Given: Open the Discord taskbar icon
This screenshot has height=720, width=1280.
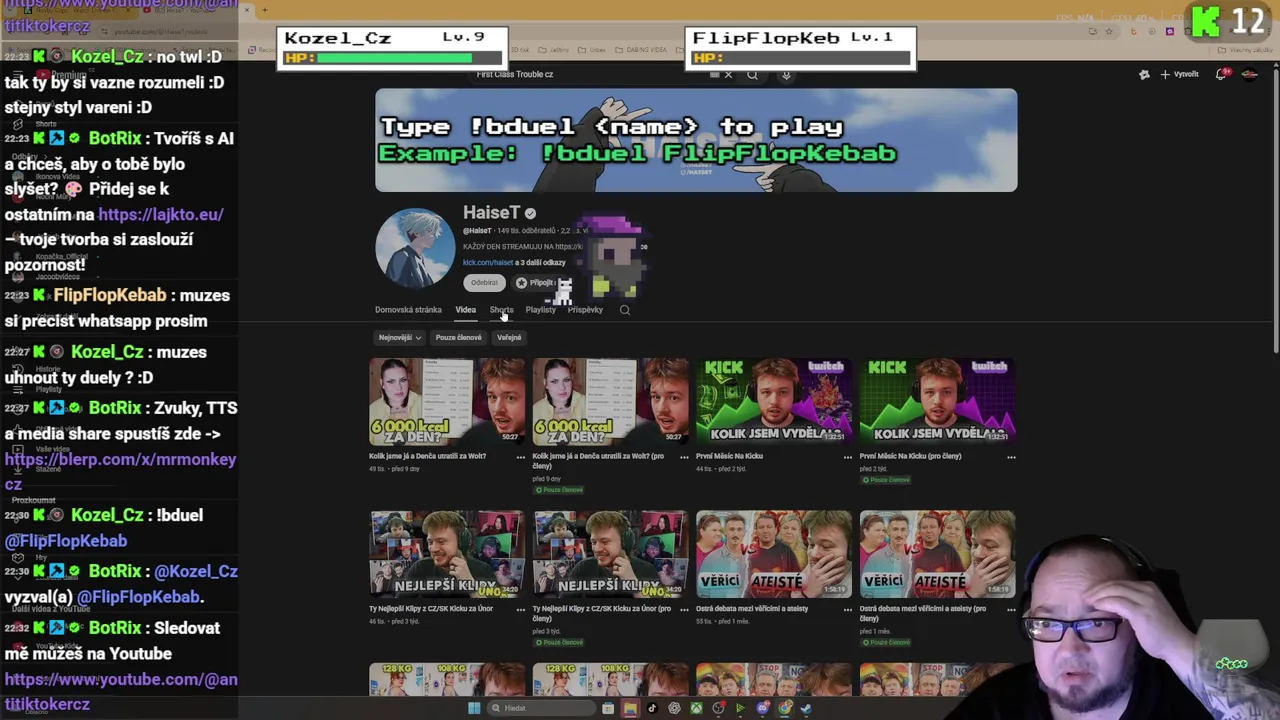Looking at the screenshot, I should (x=763, y=708).
